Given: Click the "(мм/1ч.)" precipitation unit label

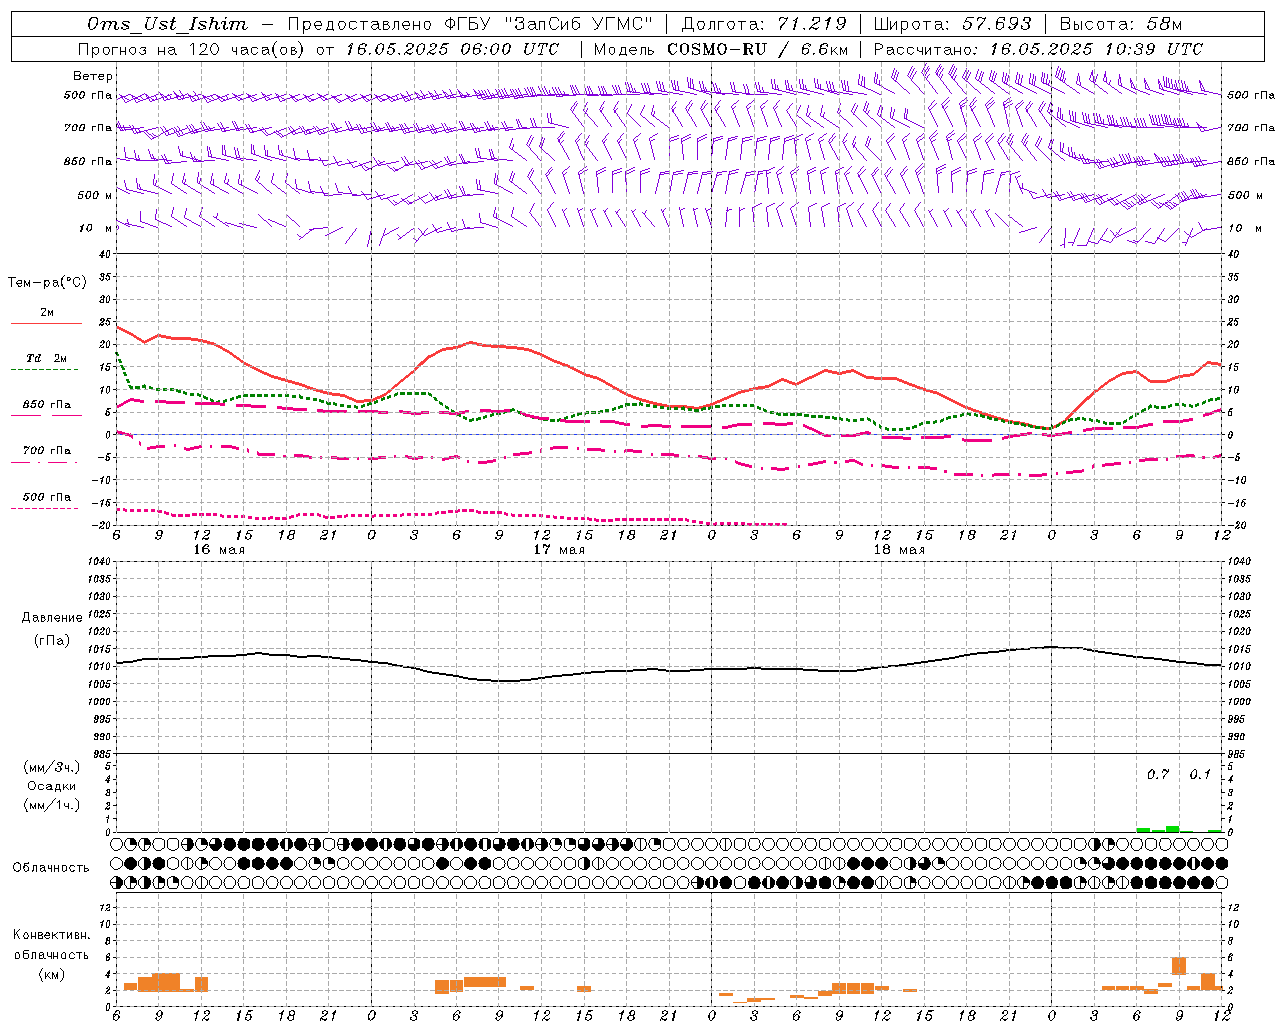Looking at the screenshot, I should [x=52, y=805].
